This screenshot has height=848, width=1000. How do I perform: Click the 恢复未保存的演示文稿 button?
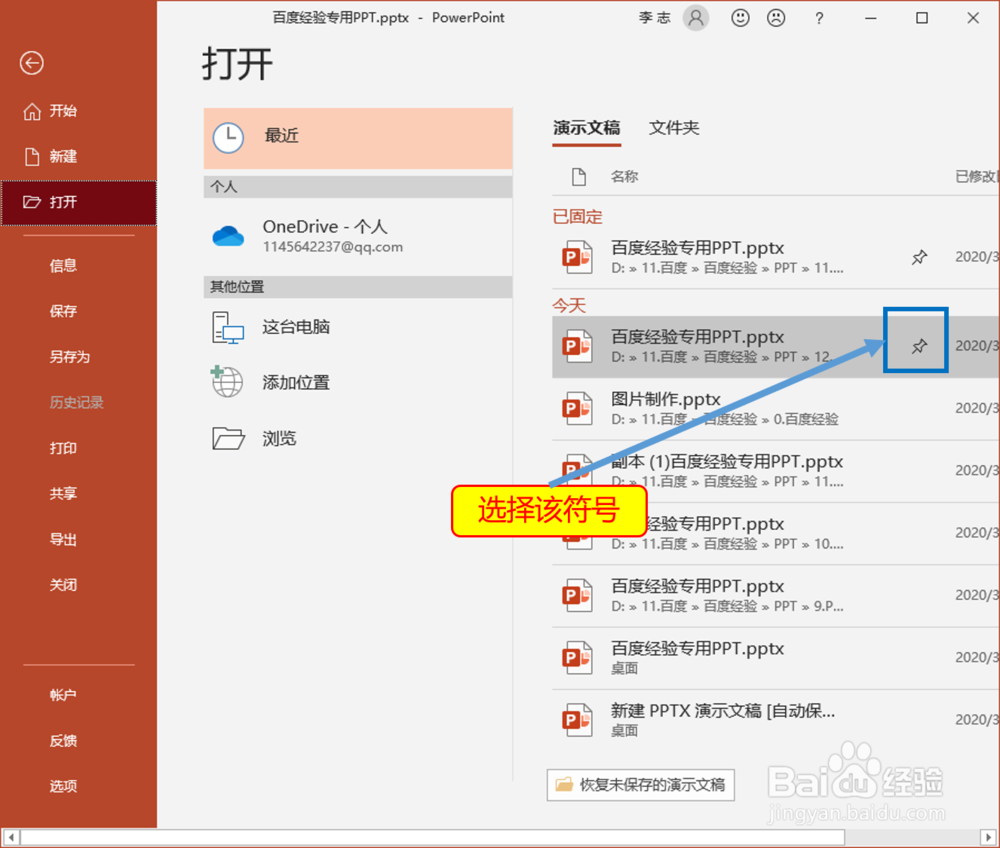(x=640, y=785)
